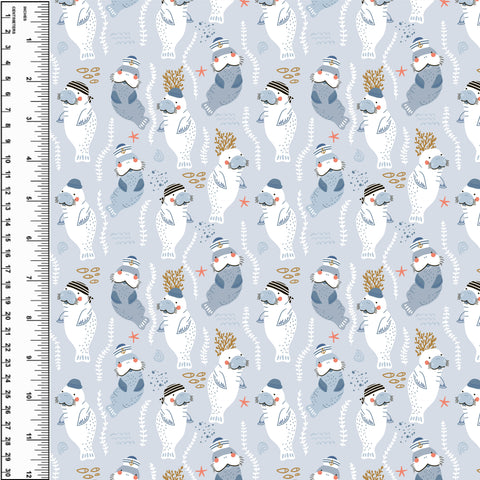The image size is (480, 480).
Task: Click the 5 centimeter number on ruler
Action: (x=7, y=79)
